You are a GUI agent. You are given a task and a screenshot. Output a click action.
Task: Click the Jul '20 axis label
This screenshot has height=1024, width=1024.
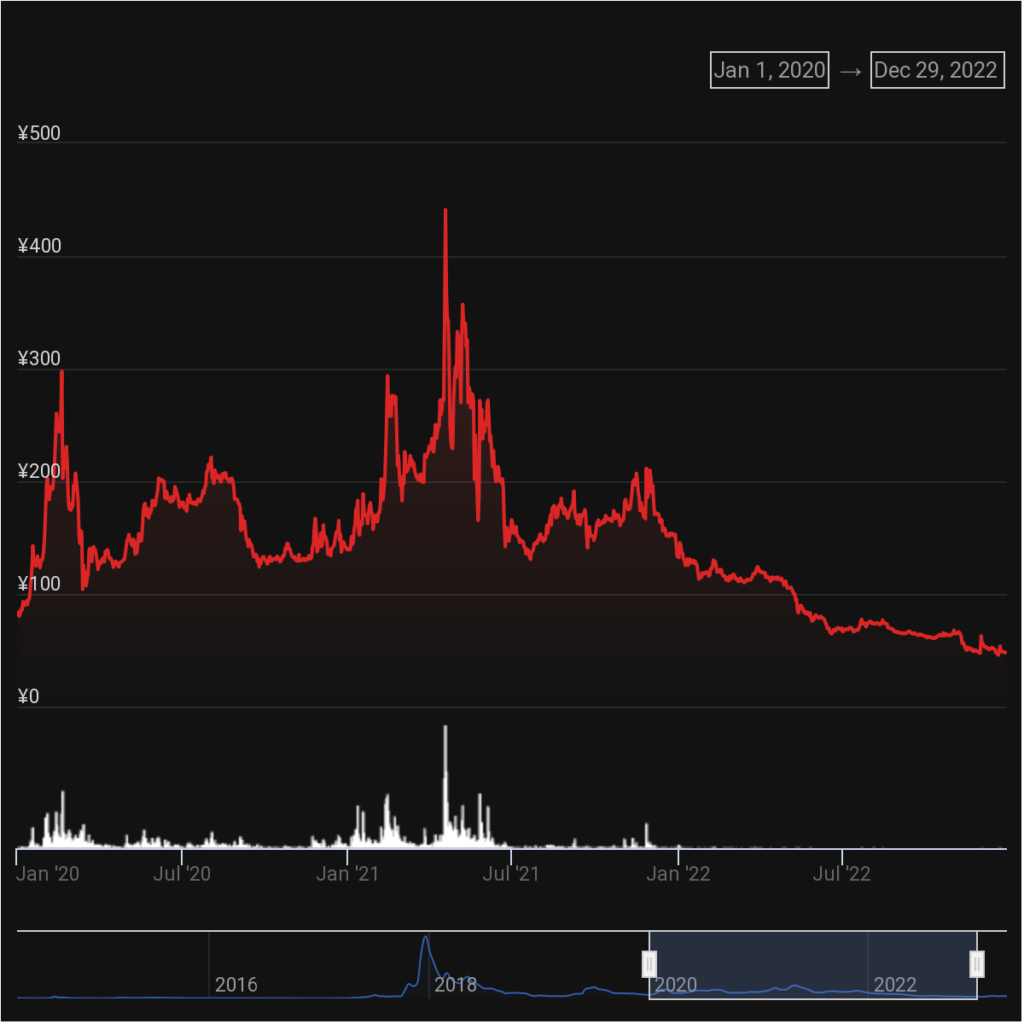(x=182, y=874)
